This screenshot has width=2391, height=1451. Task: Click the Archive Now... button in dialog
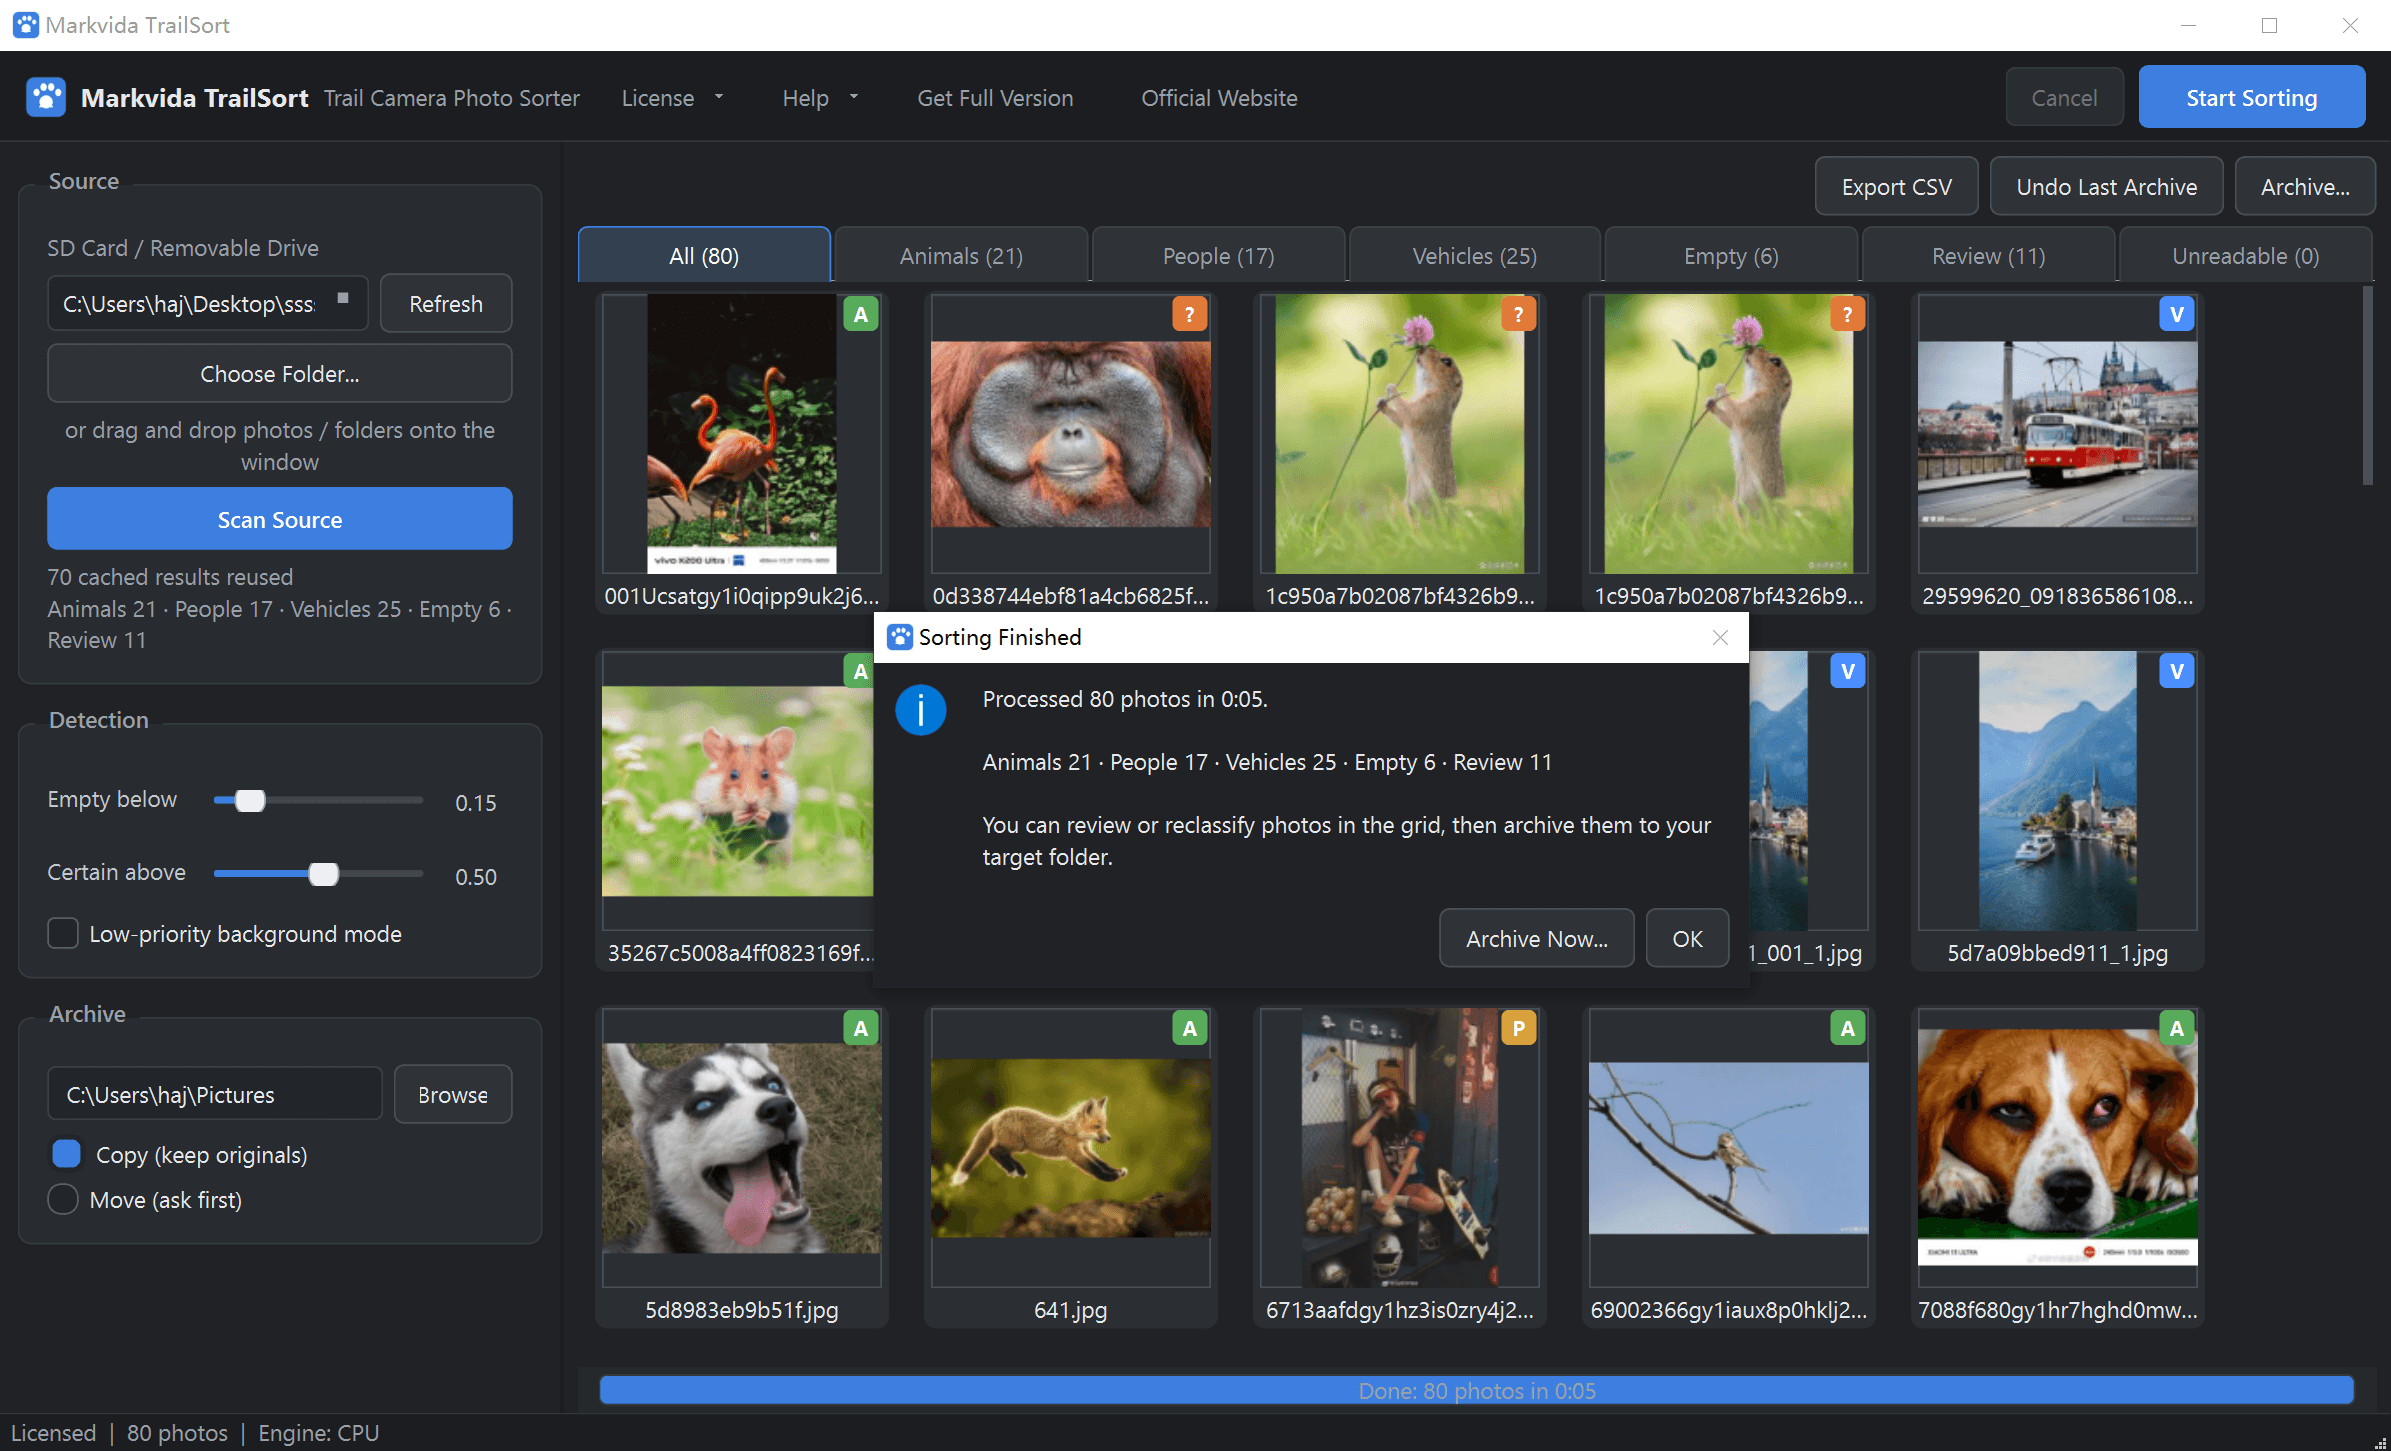1536,938
